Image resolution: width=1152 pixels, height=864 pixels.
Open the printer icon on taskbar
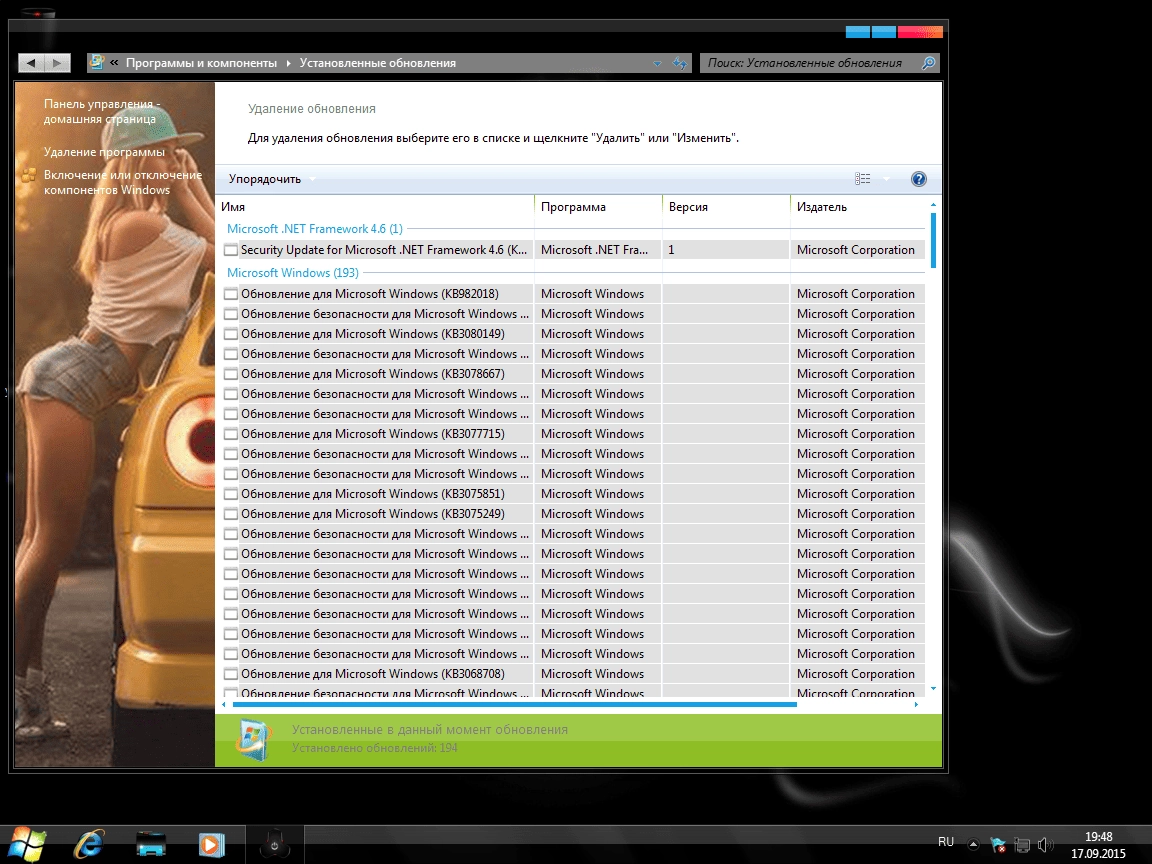(151, 845)
